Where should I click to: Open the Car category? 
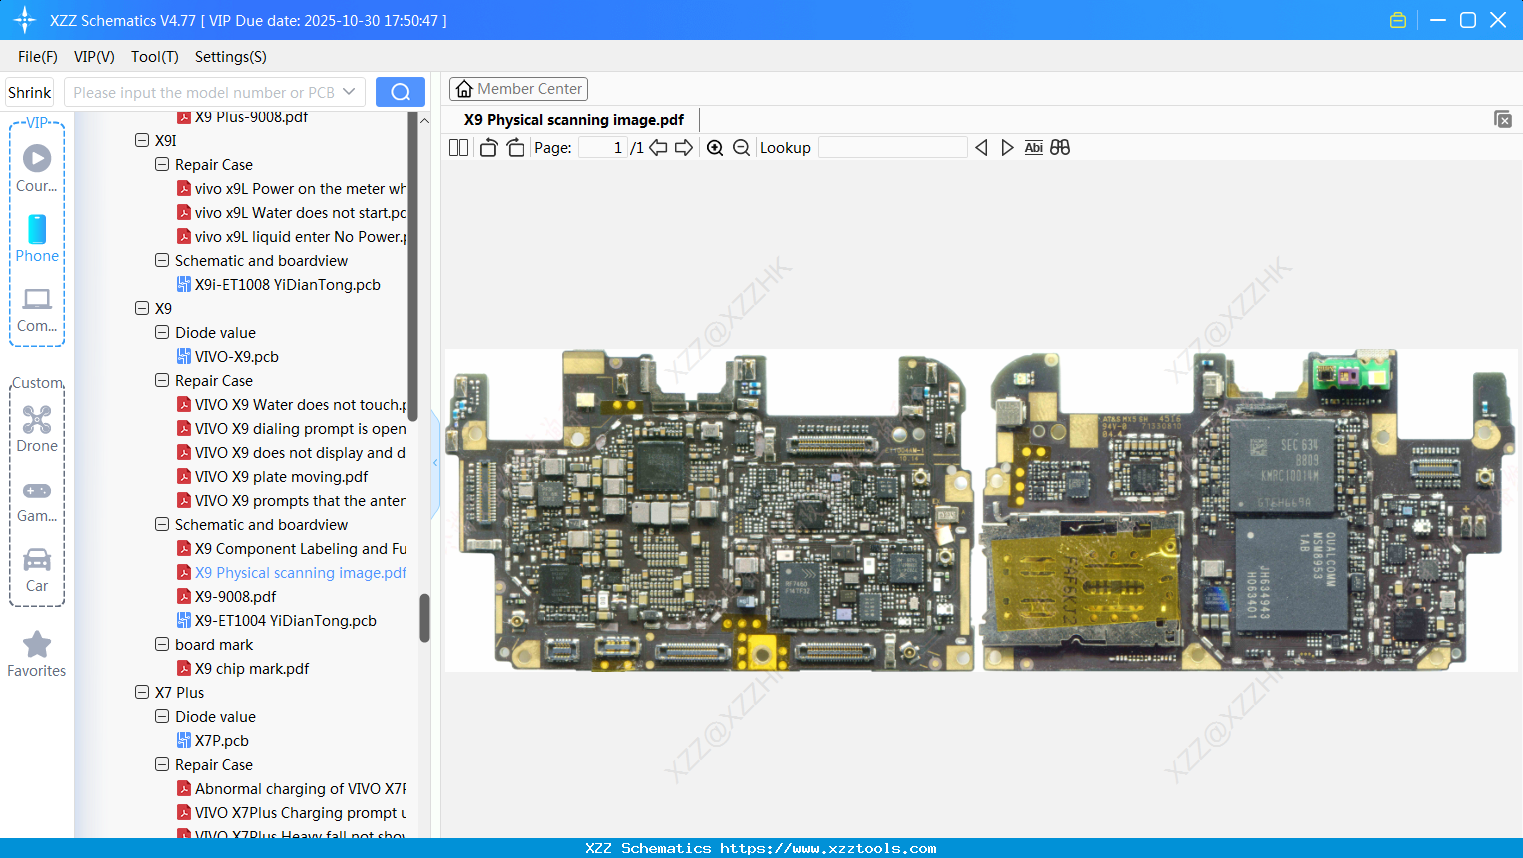[37, 570]
